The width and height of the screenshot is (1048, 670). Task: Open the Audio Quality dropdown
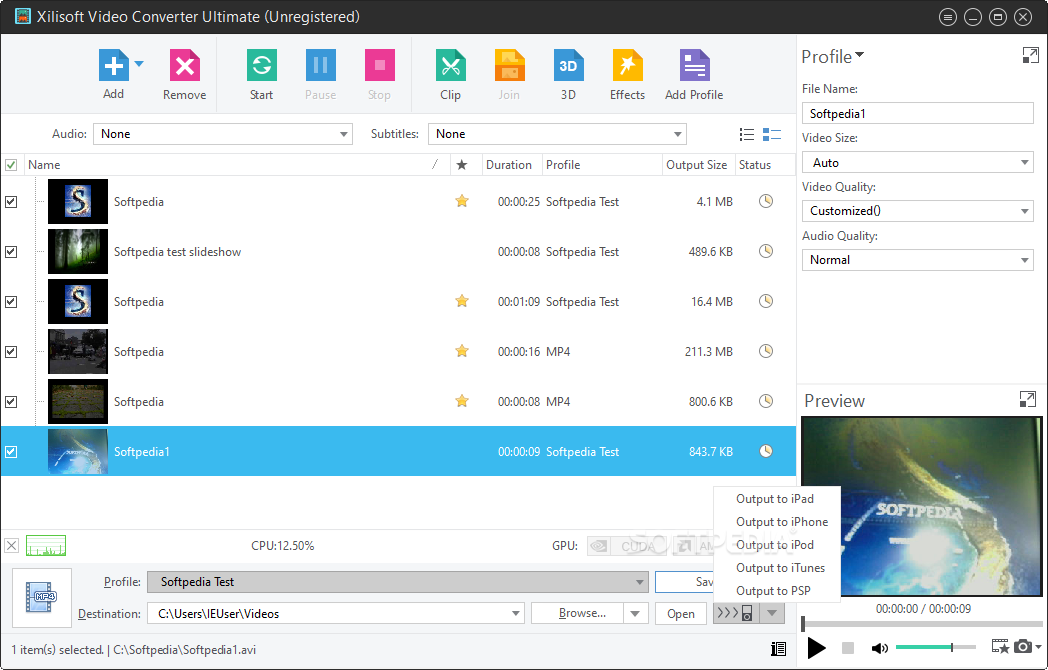pos(918,259)
